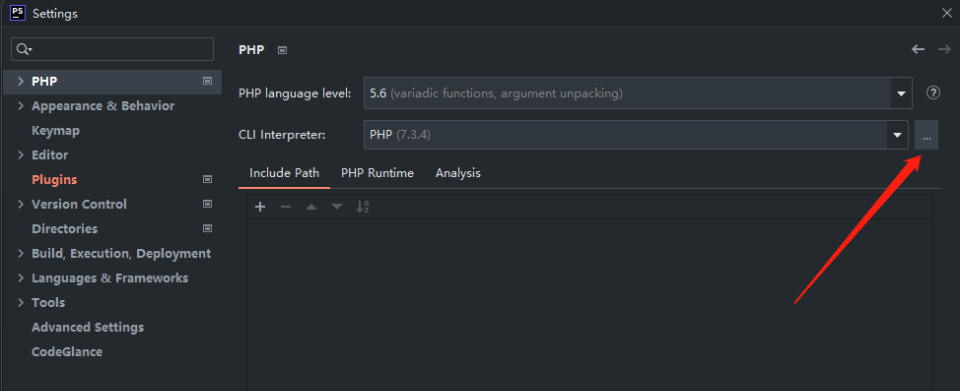Switch to the Include Path tab

click(x=284, y=173)
